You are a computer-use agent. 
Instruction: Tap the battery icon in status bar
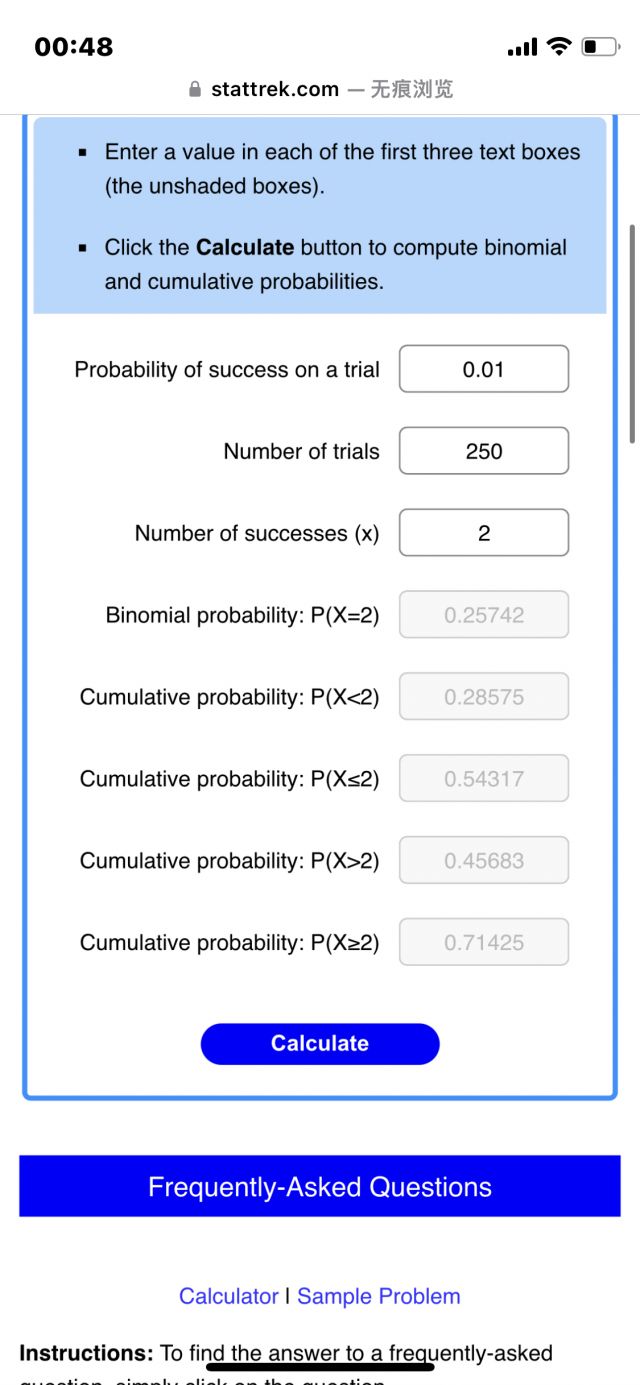(x=600, y=46)
